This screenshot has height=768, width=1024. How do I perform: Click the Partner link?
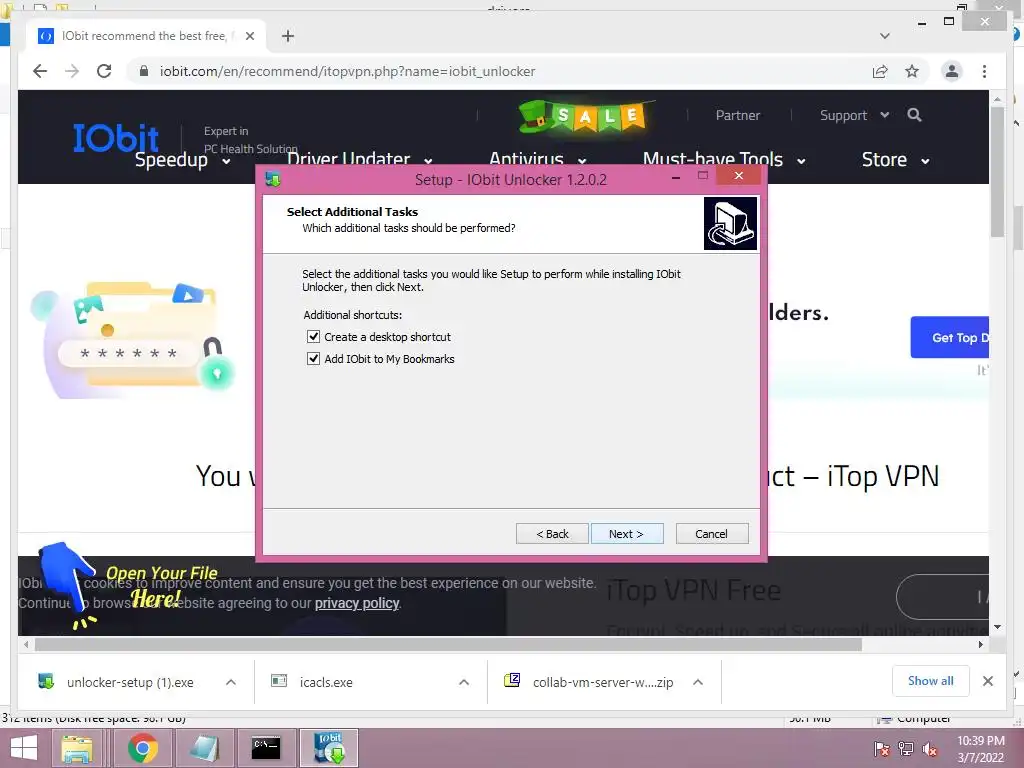737,115
